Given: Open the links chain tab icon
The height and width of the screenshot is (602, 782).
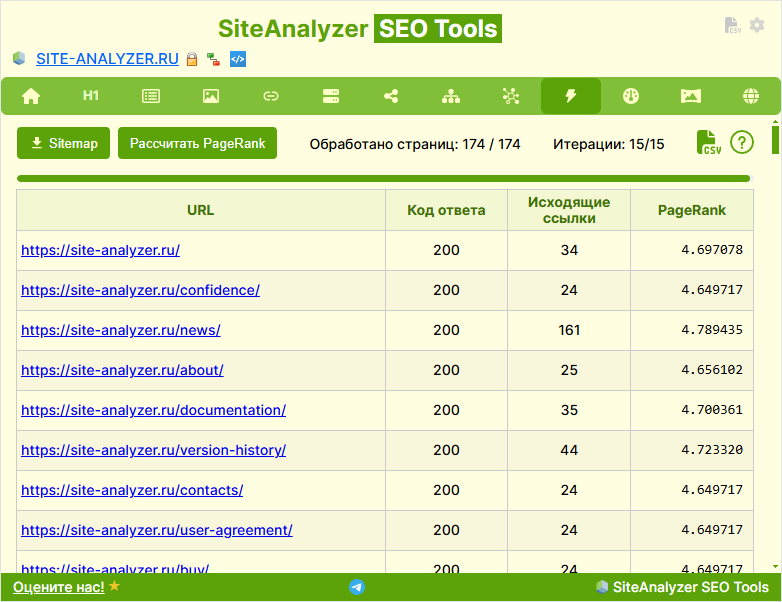Looking at the screenshot, I should [271, 96].
